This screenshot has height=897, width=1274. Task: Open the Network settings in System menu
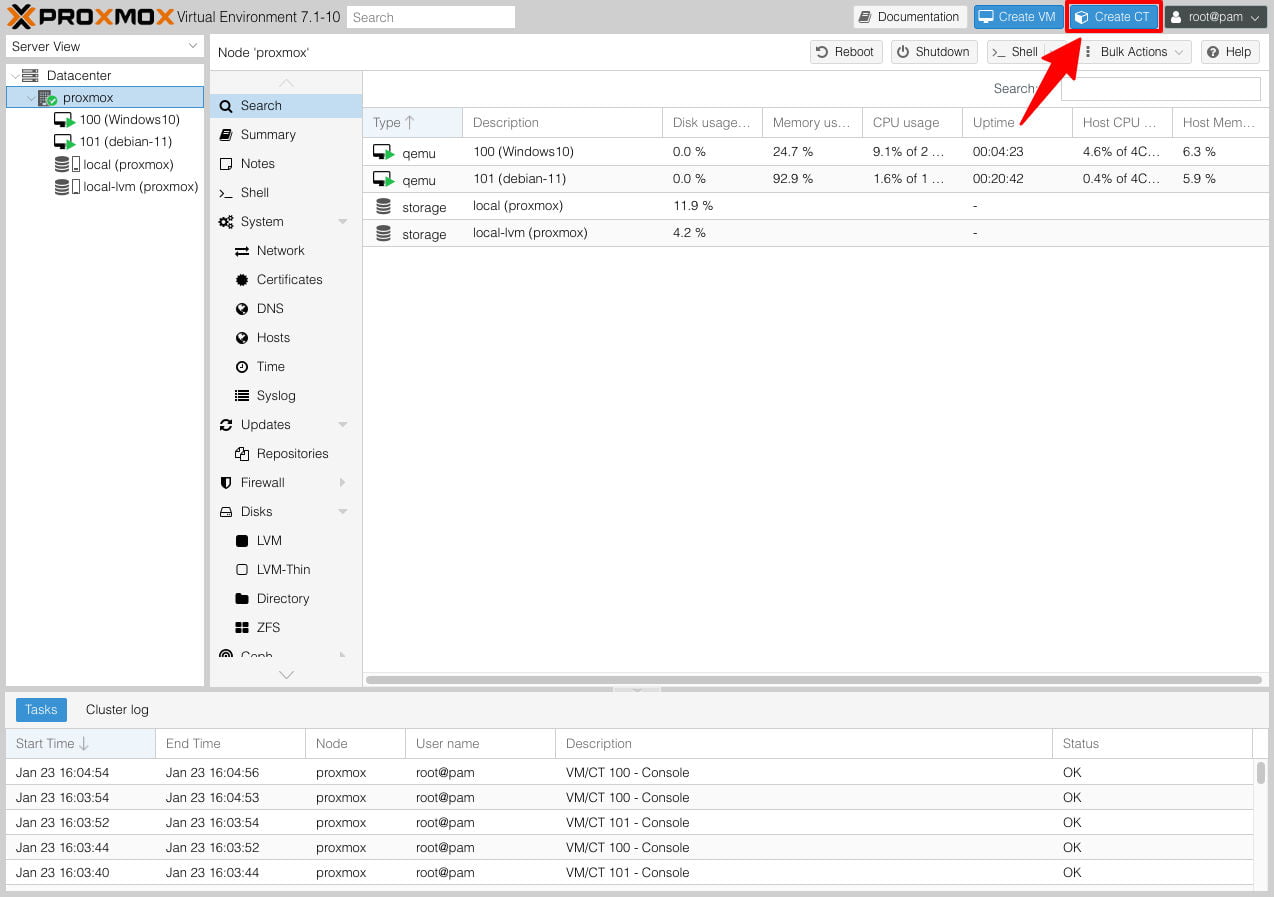tap(280, 251)
